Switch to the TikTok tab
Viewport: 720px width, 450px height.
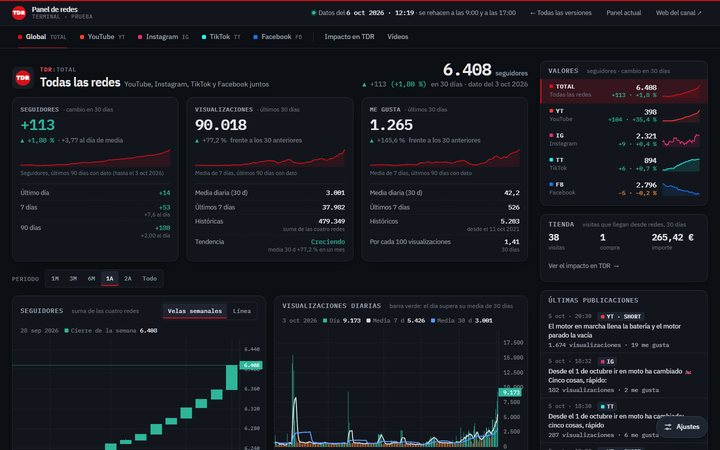tap(221, 37)
